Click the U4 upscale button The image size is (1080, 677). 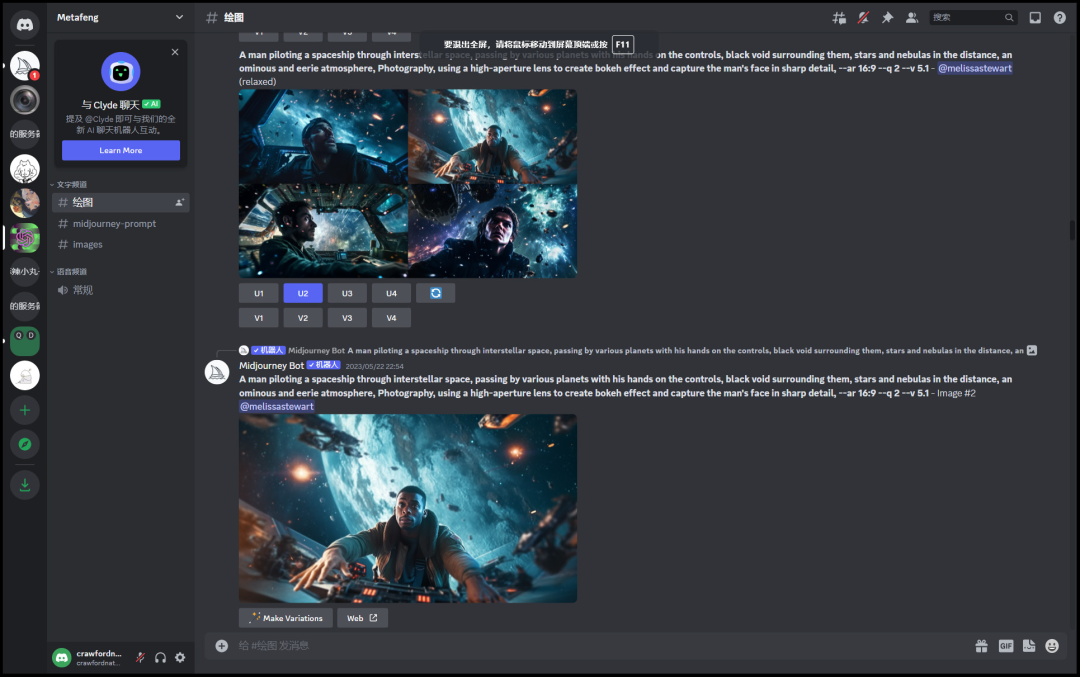click(x=391, y=293)
